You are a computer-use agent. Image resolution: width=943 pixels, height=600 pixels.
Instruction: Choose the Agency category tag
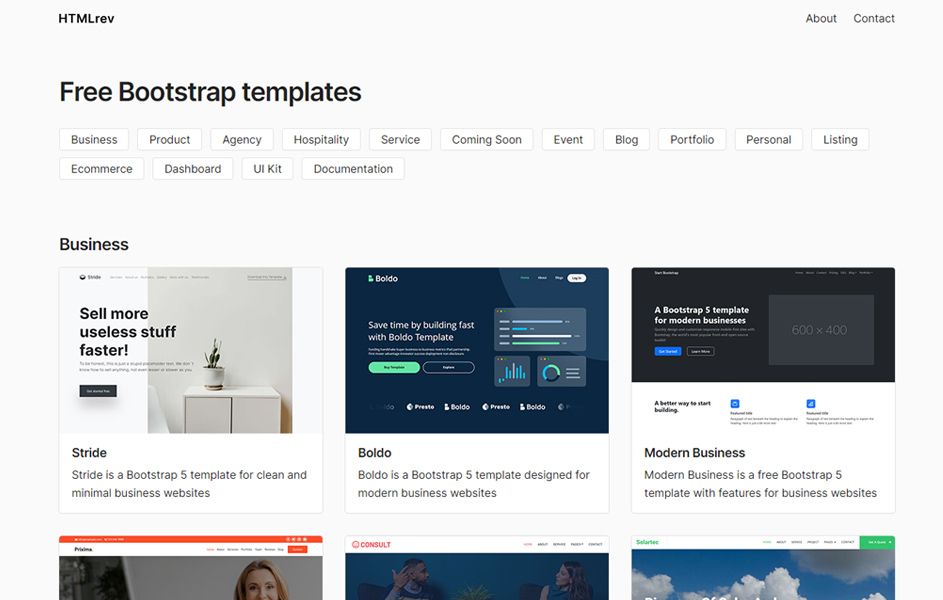(242, 139)
